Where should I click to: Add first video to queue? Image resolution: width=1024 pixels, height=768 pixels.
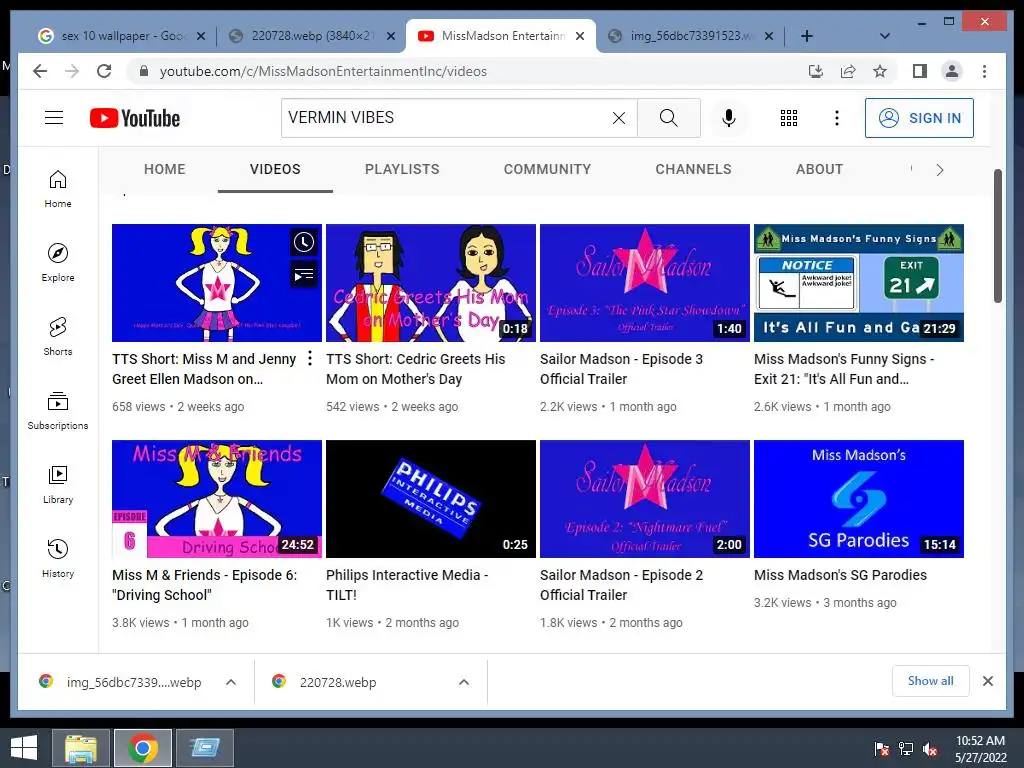coord(304,275)
